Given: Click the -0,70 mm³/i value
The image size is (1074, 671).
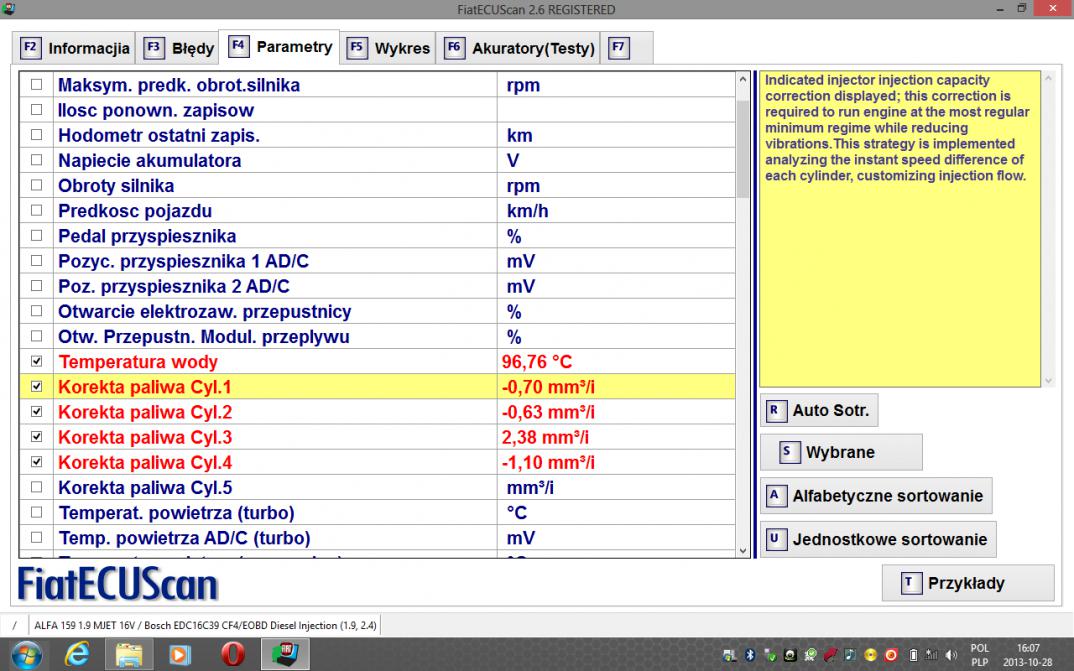Looking at the screenshot, I should click(548, 387).
